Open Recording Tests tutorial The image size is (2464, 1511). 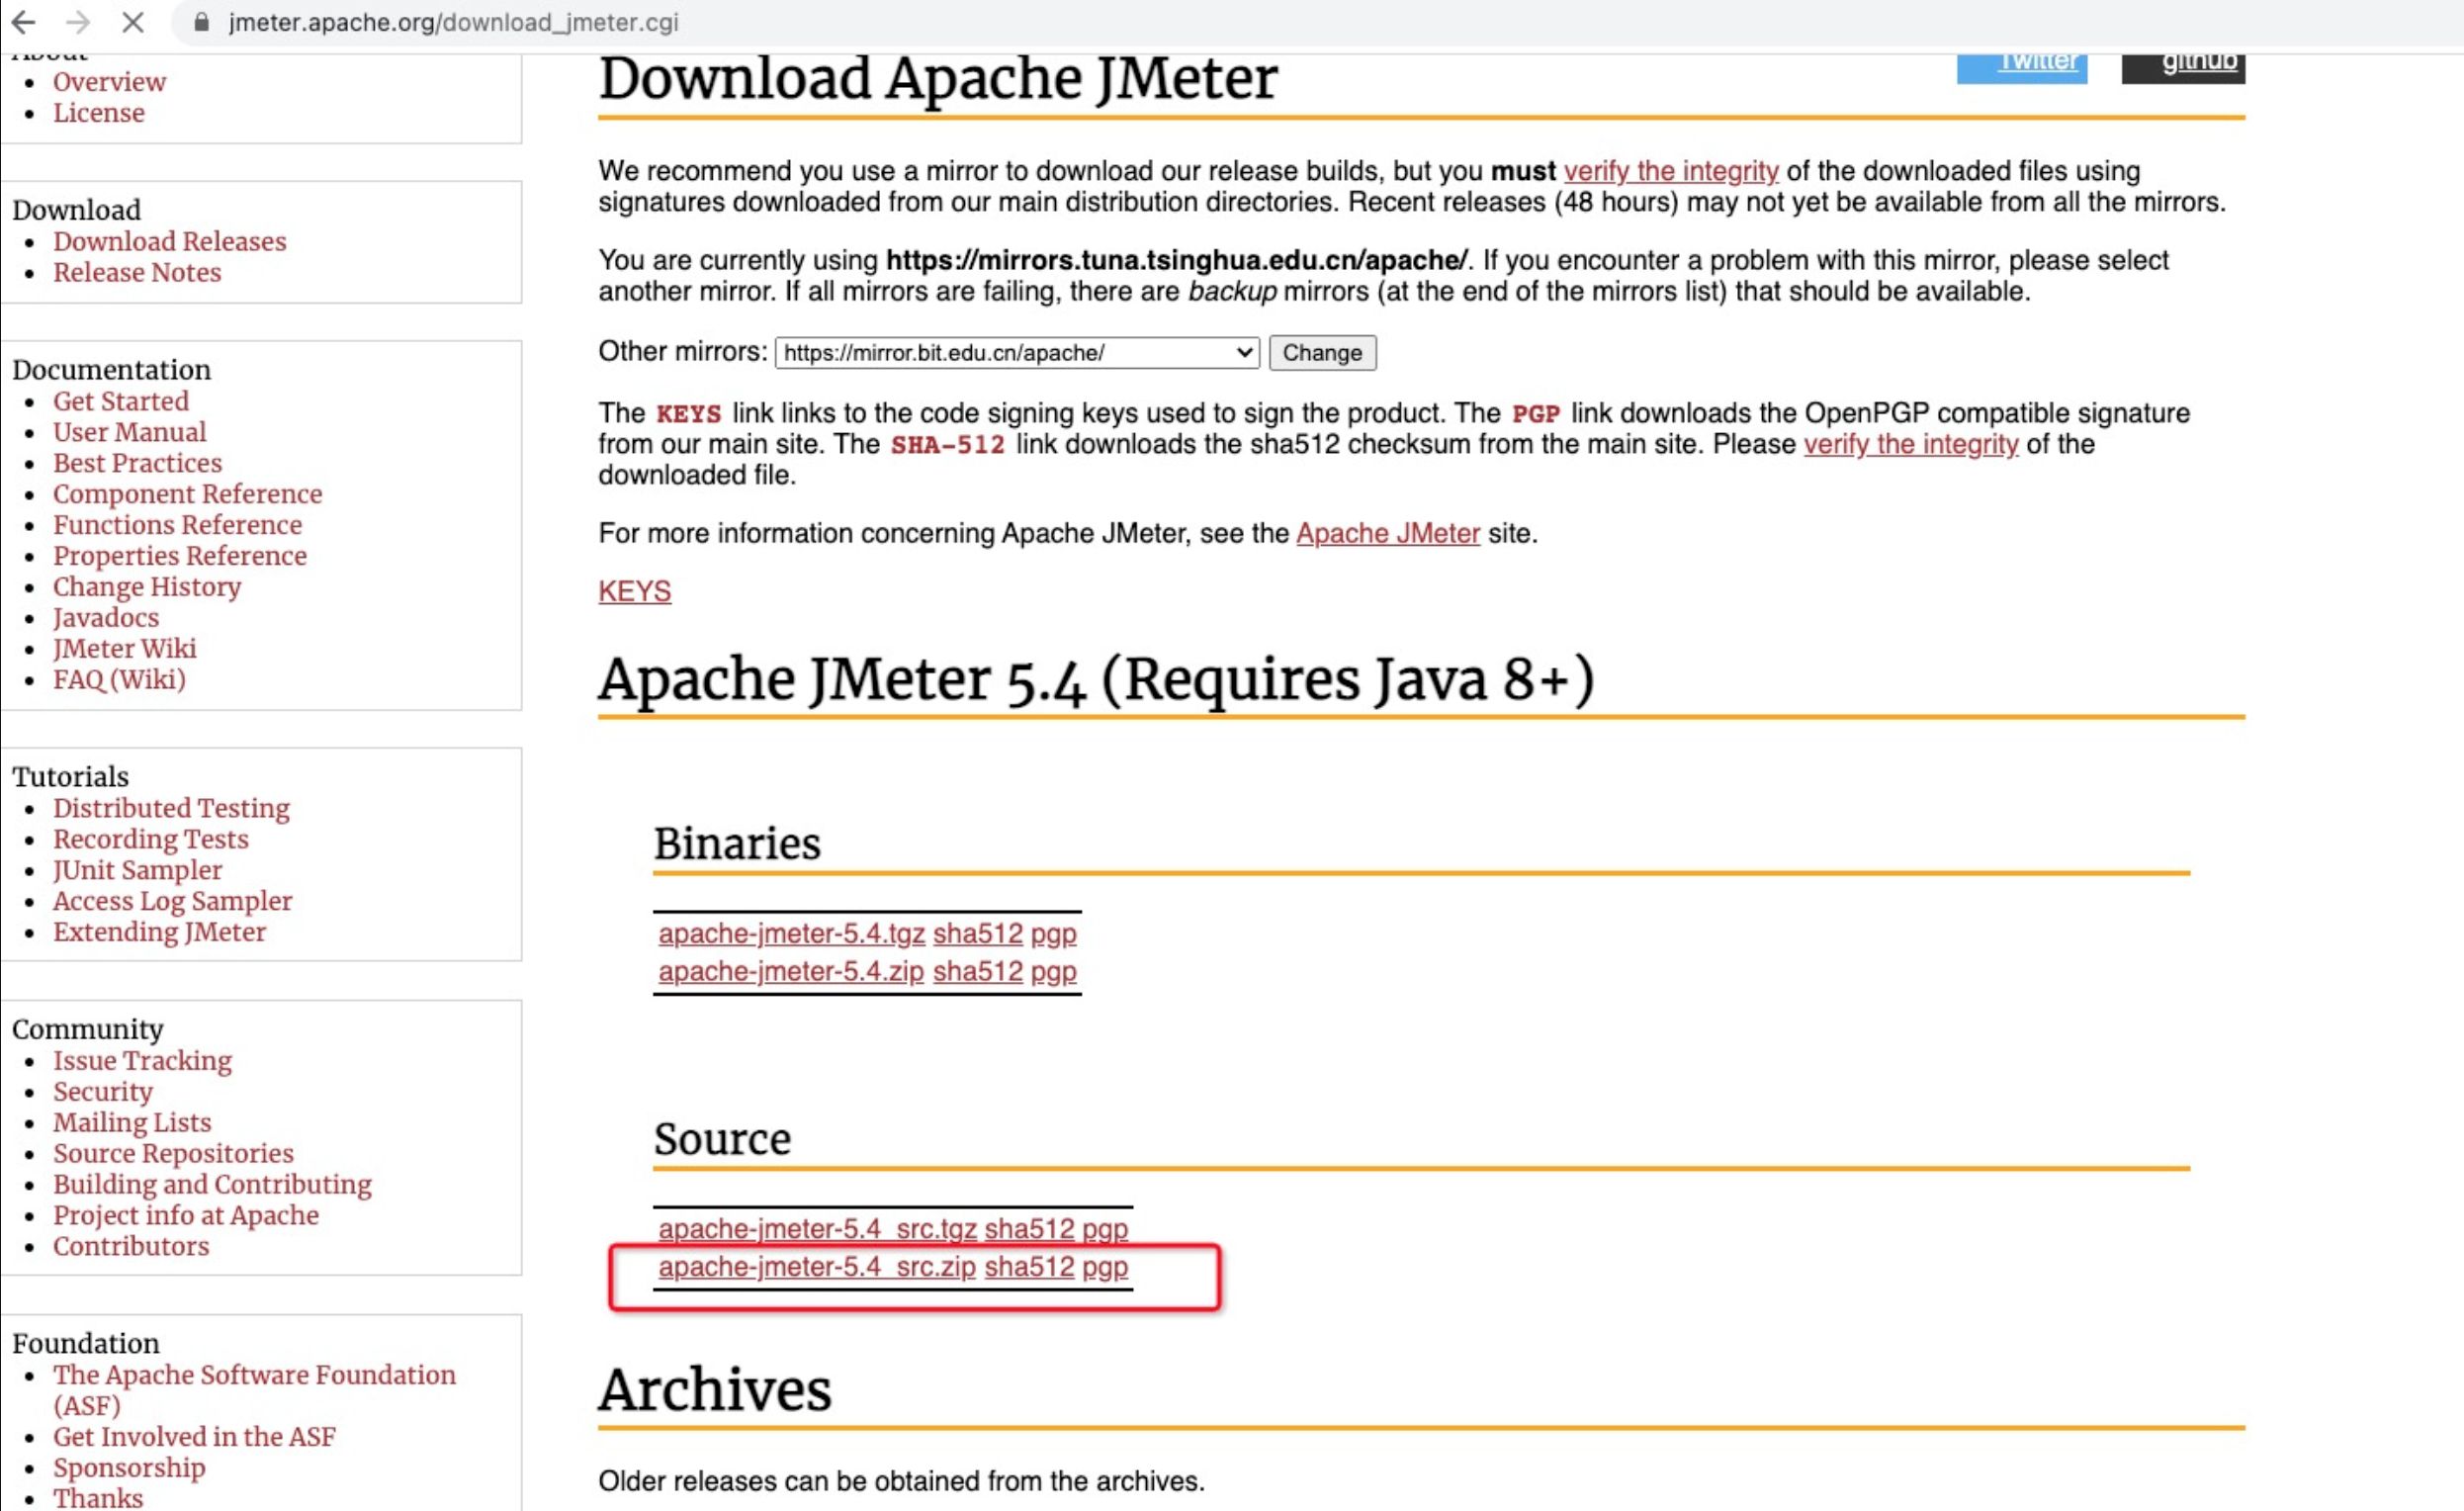click(151, 840)
